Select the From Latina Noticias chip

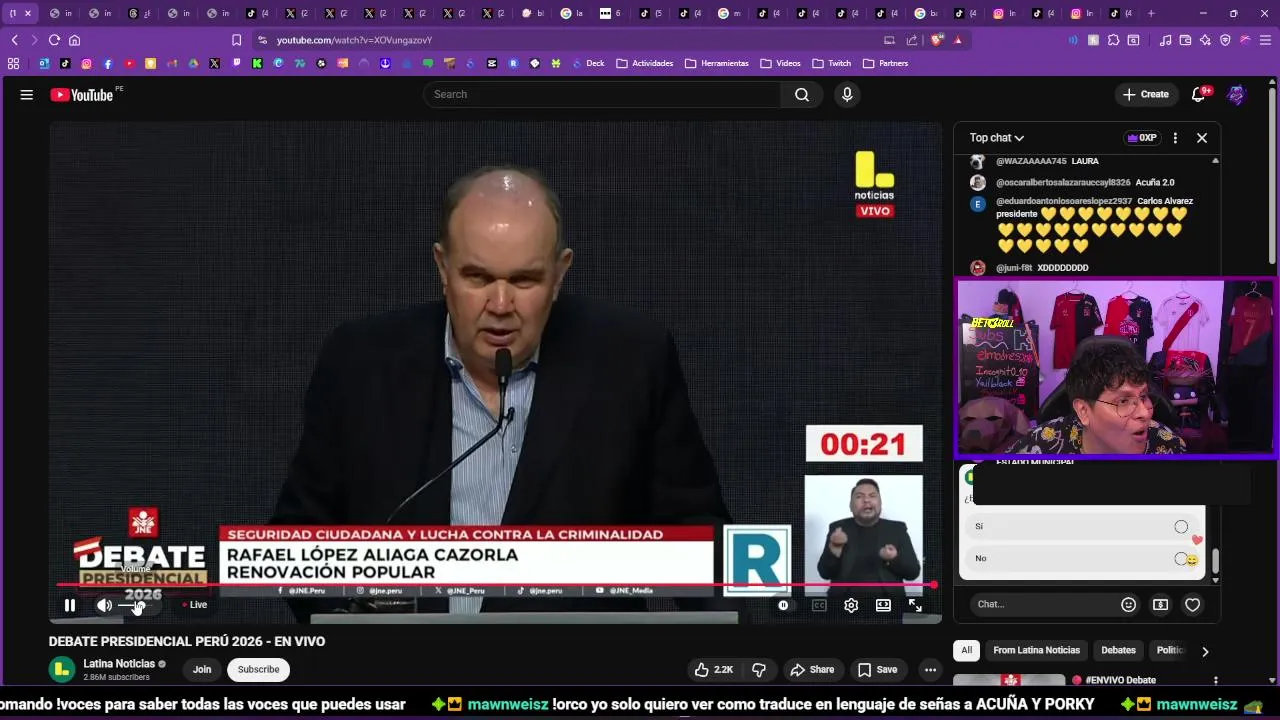tap(1036, 650)
